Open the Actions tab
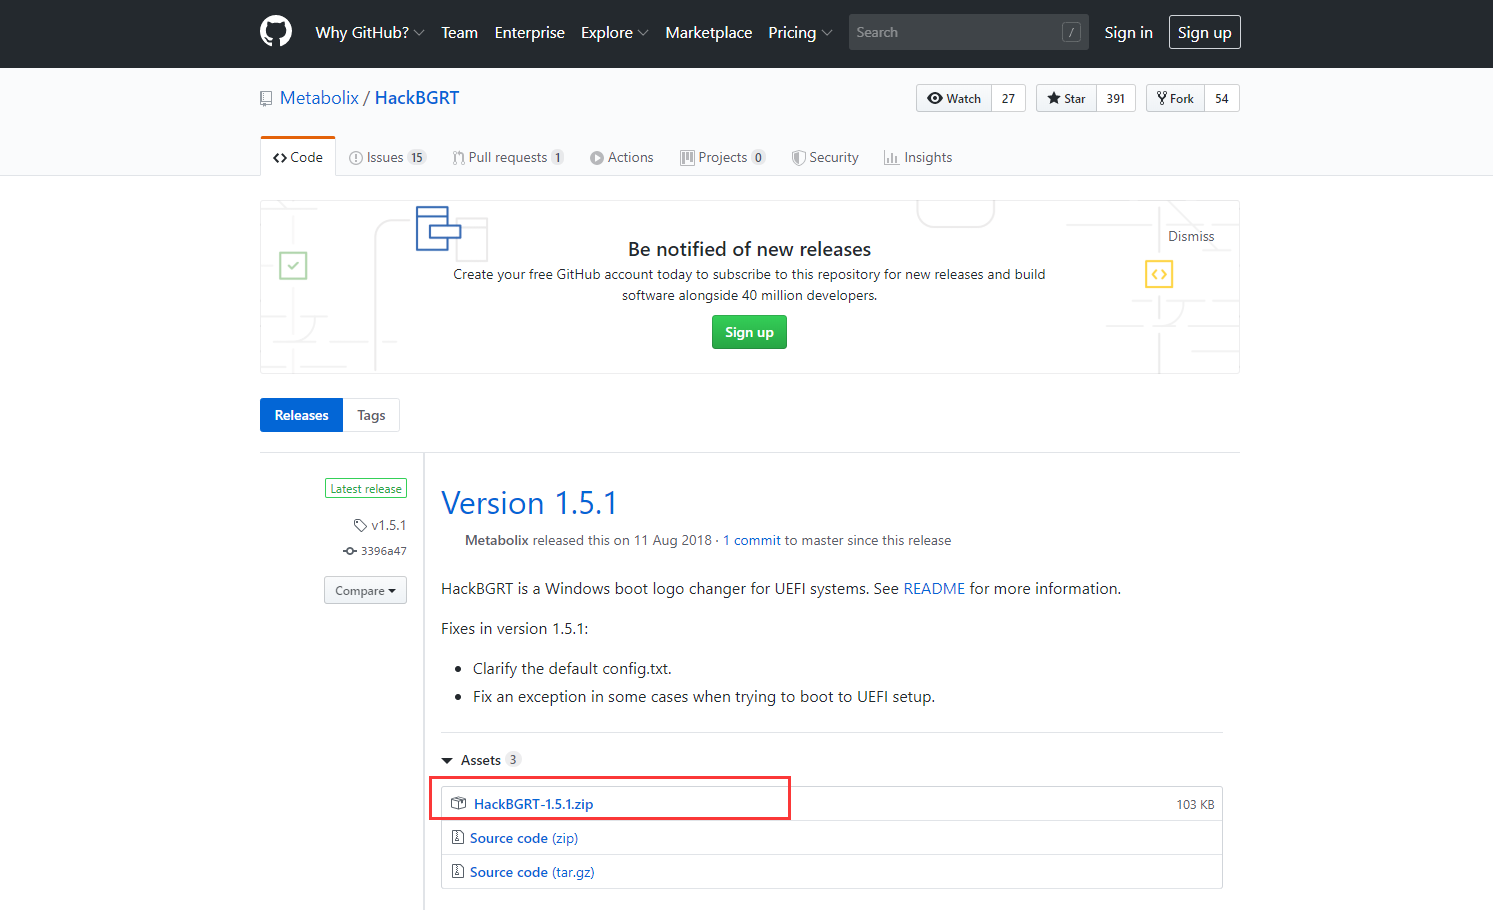 tap(622, 157)
